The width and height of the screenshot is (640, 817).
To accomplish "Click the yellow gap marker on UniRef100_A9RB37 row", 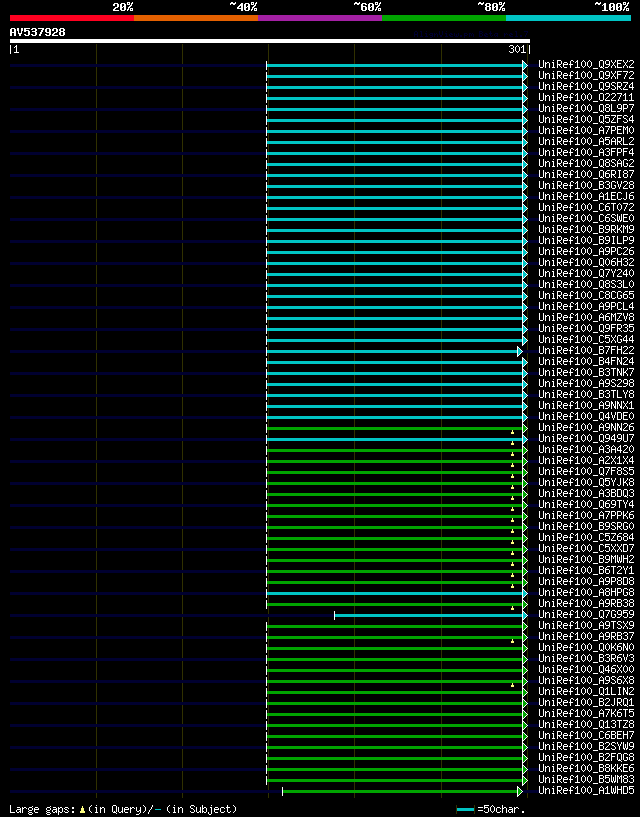I will tap(512, 641).
